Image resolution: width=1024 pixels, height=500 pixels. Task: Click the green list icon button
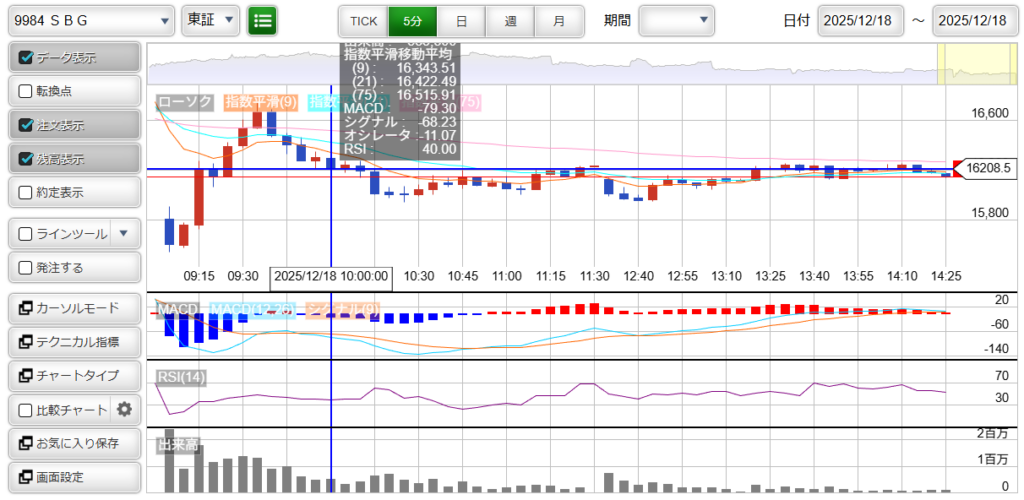click(x=263, y=20)
